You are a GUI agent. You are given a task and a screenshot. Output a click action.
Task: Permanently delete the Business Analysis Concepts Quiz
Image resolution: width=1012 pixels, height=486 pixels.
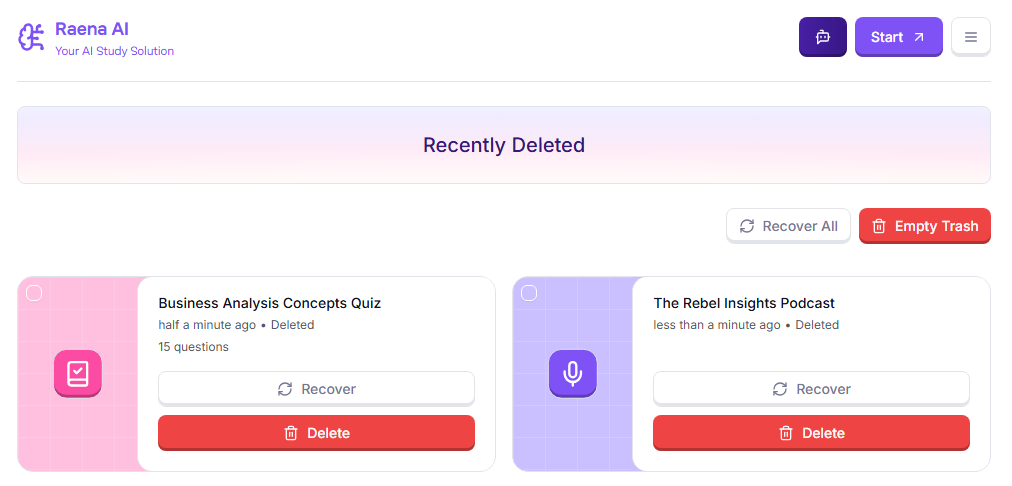pyautogui.click(x=316, y=433)
